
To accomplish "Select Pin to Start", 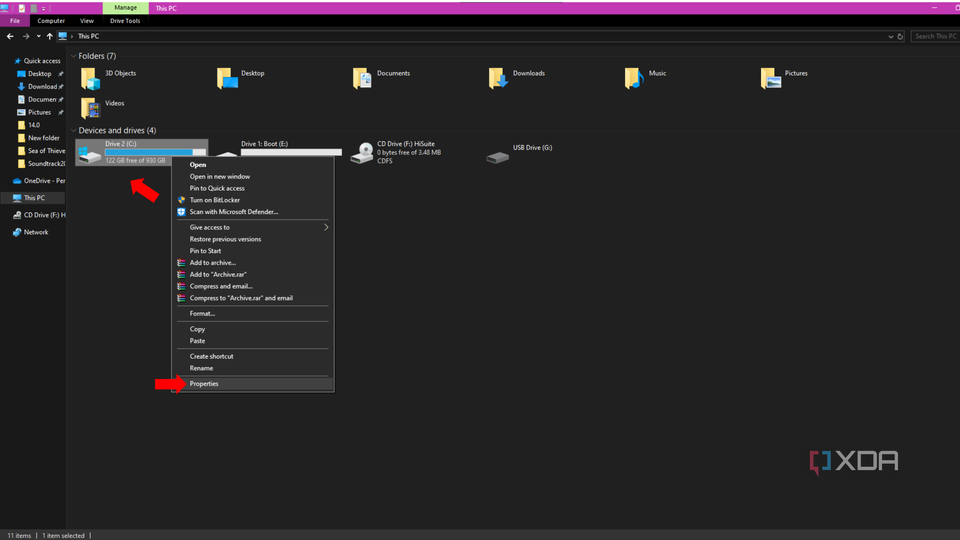I will [253, 251].
